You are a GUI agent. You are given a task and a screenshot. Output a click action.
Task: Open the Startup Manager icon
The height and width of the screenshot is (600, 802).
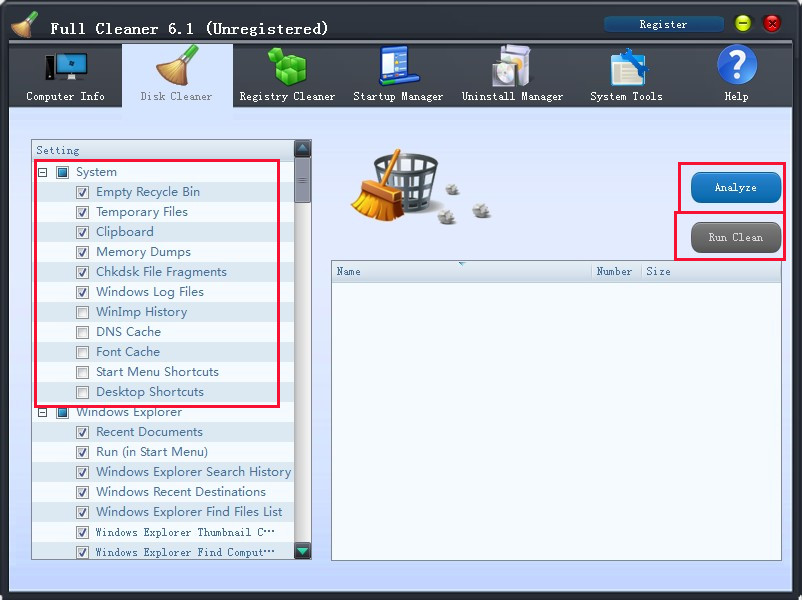399,65
